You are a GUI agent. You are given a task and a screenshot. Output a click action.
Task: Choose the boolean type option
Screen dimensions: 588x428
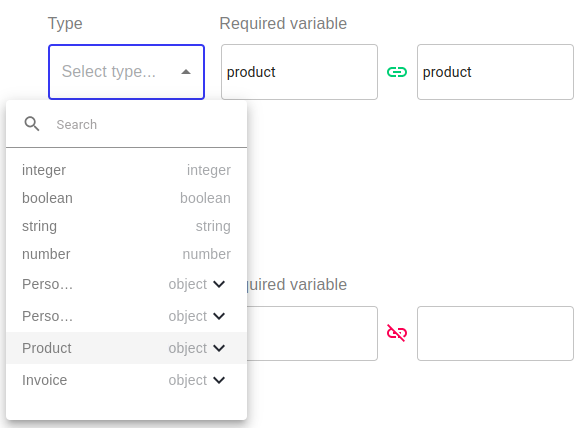(126, 198)
